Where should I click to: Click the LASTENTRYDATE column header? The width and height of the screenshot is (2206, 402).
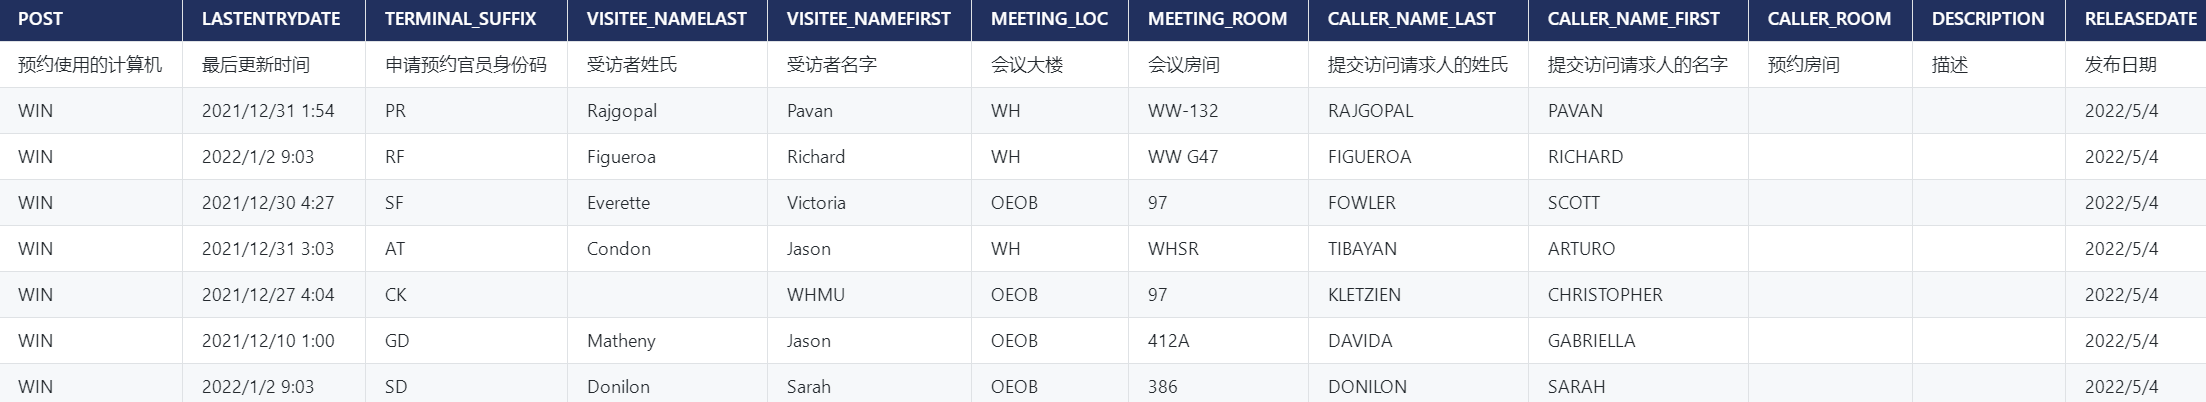tap(271, 19)
